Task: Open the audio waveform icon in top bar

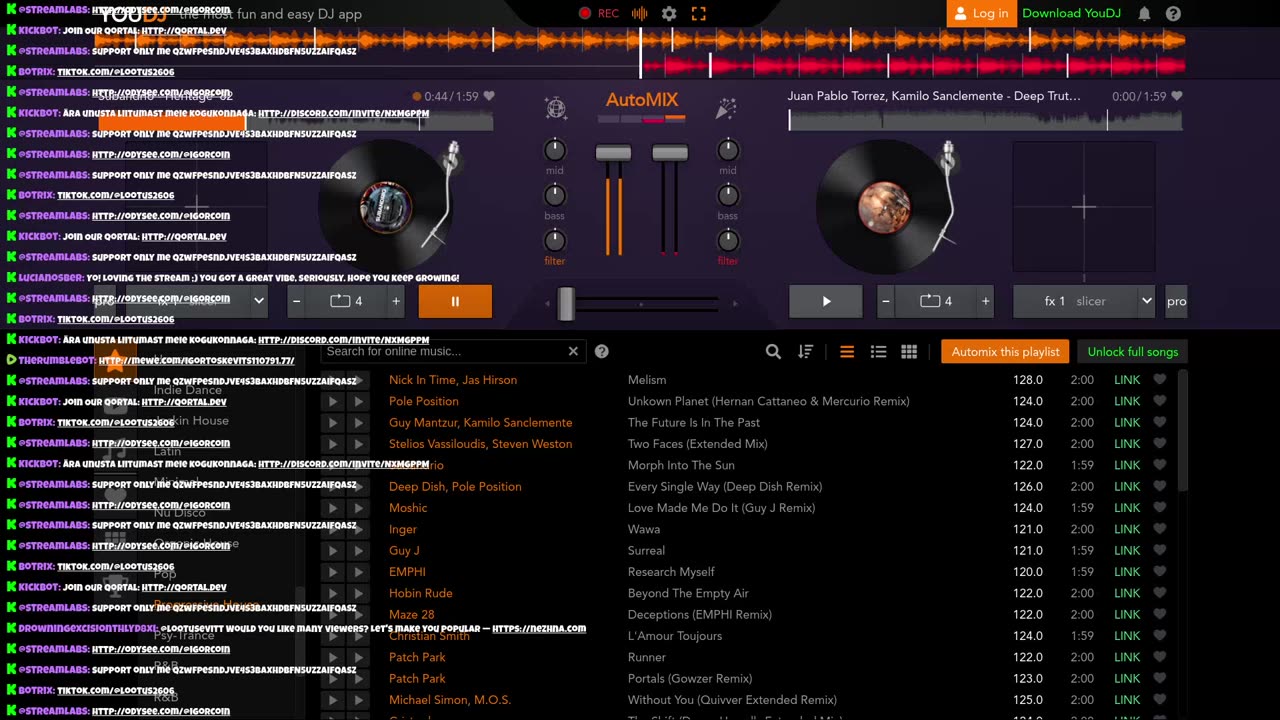Action: 640,14
